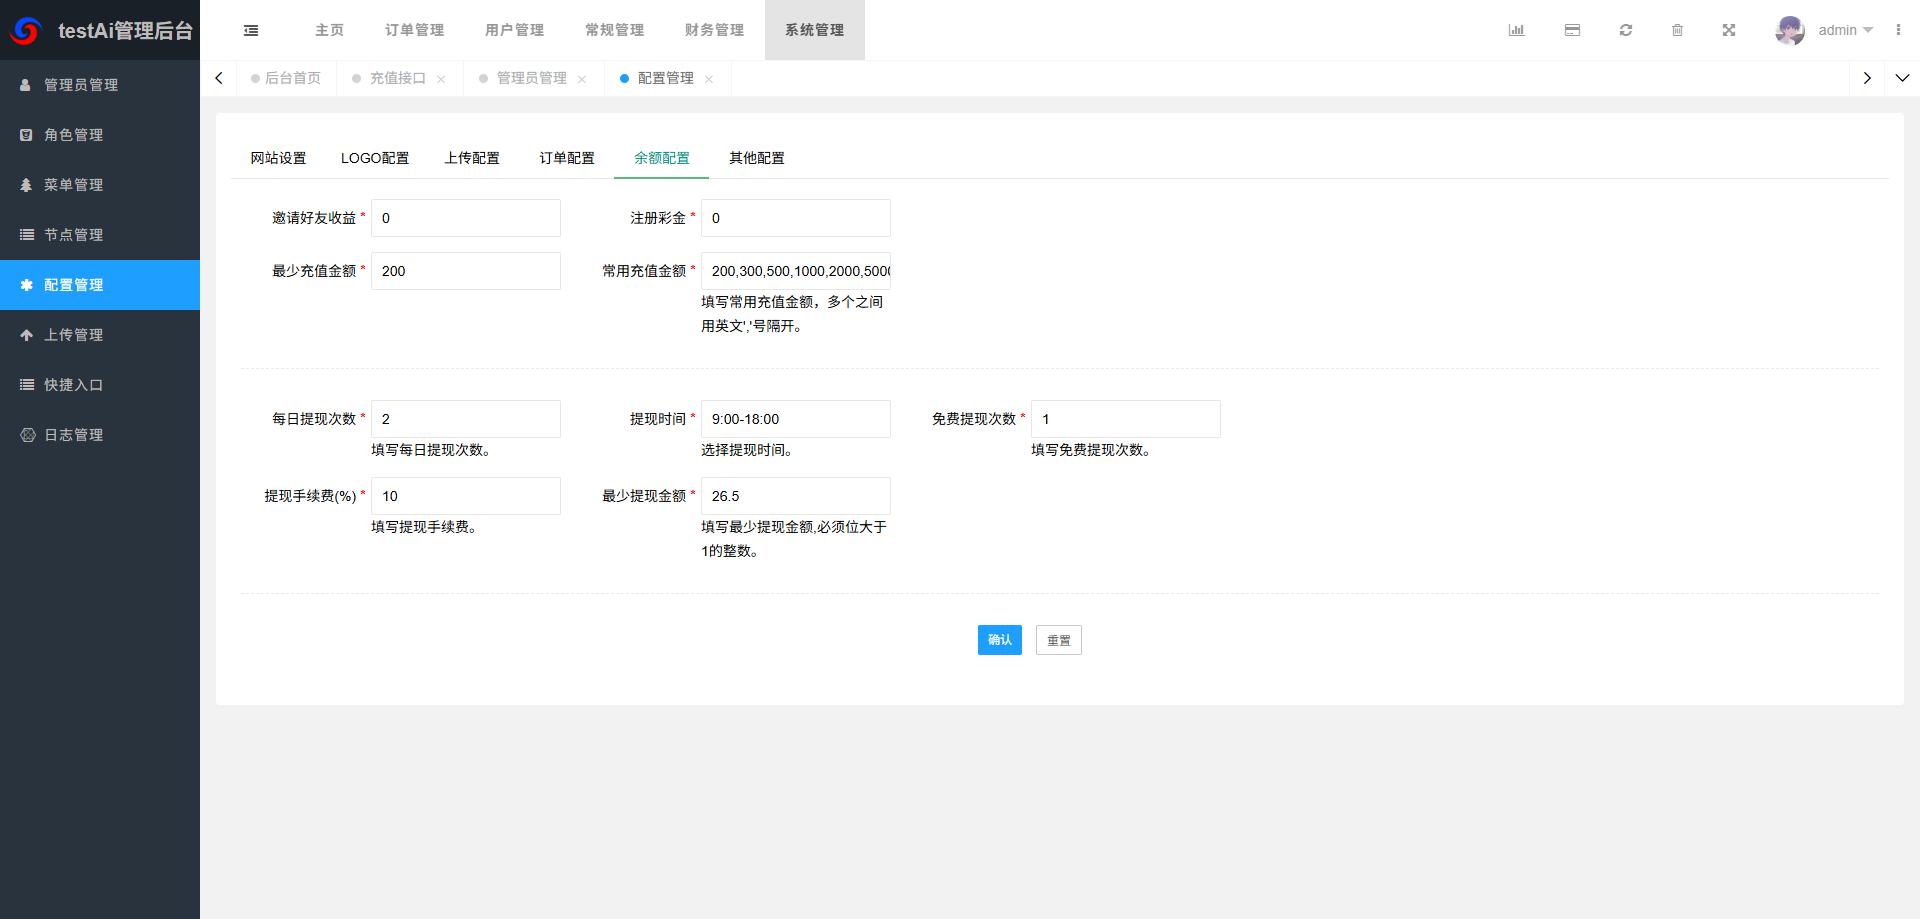This screenshot has height=919, width=1920.
Task: Open the statistics bar-chart icon
Action: click(1516, 30)
